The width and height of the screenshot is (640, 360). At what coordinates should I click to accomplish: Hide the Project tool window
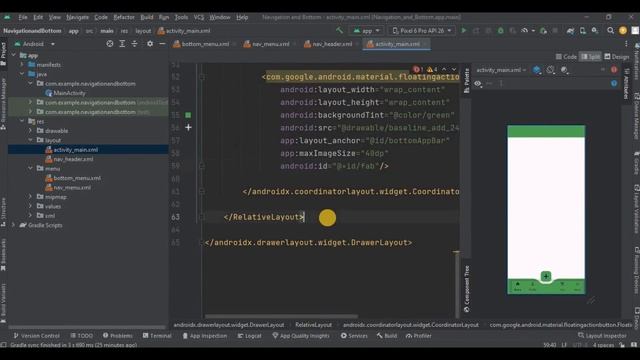coord(162,44)
